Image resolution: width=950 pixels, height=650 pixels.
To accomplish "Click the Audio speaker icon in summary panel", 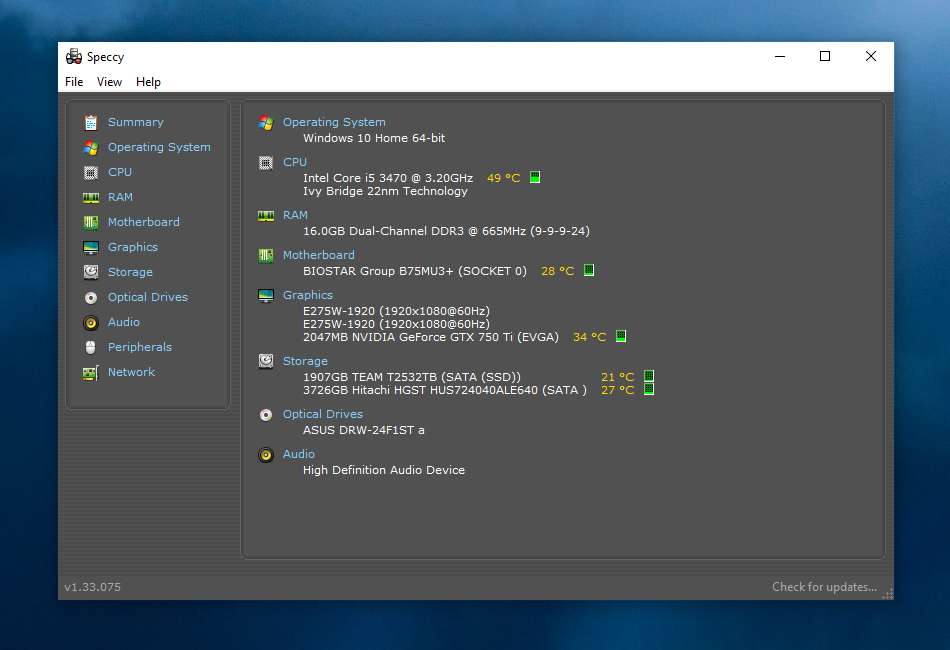I will (x=266, y=454).
